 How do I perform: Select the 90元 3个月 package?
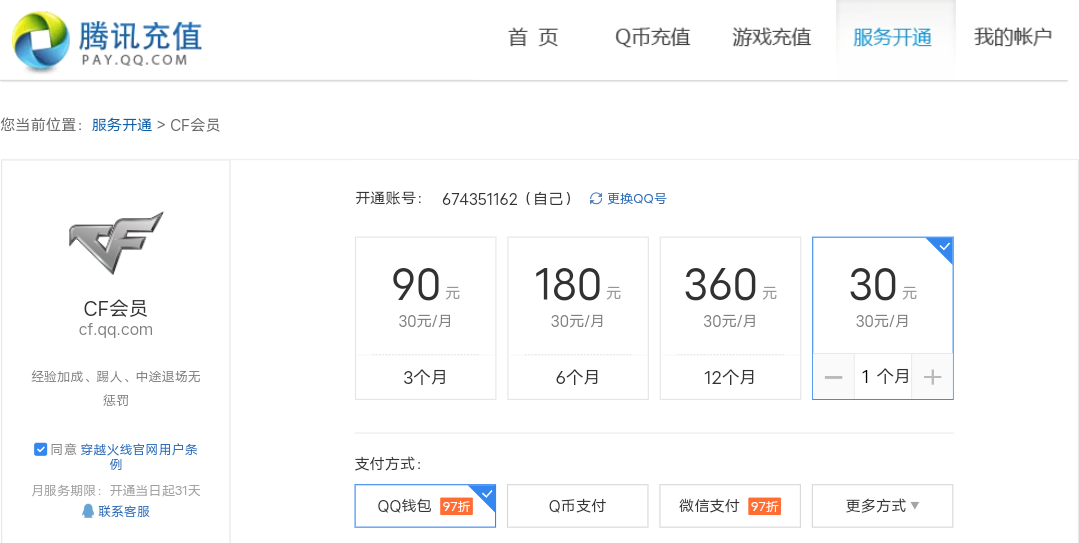425,318
